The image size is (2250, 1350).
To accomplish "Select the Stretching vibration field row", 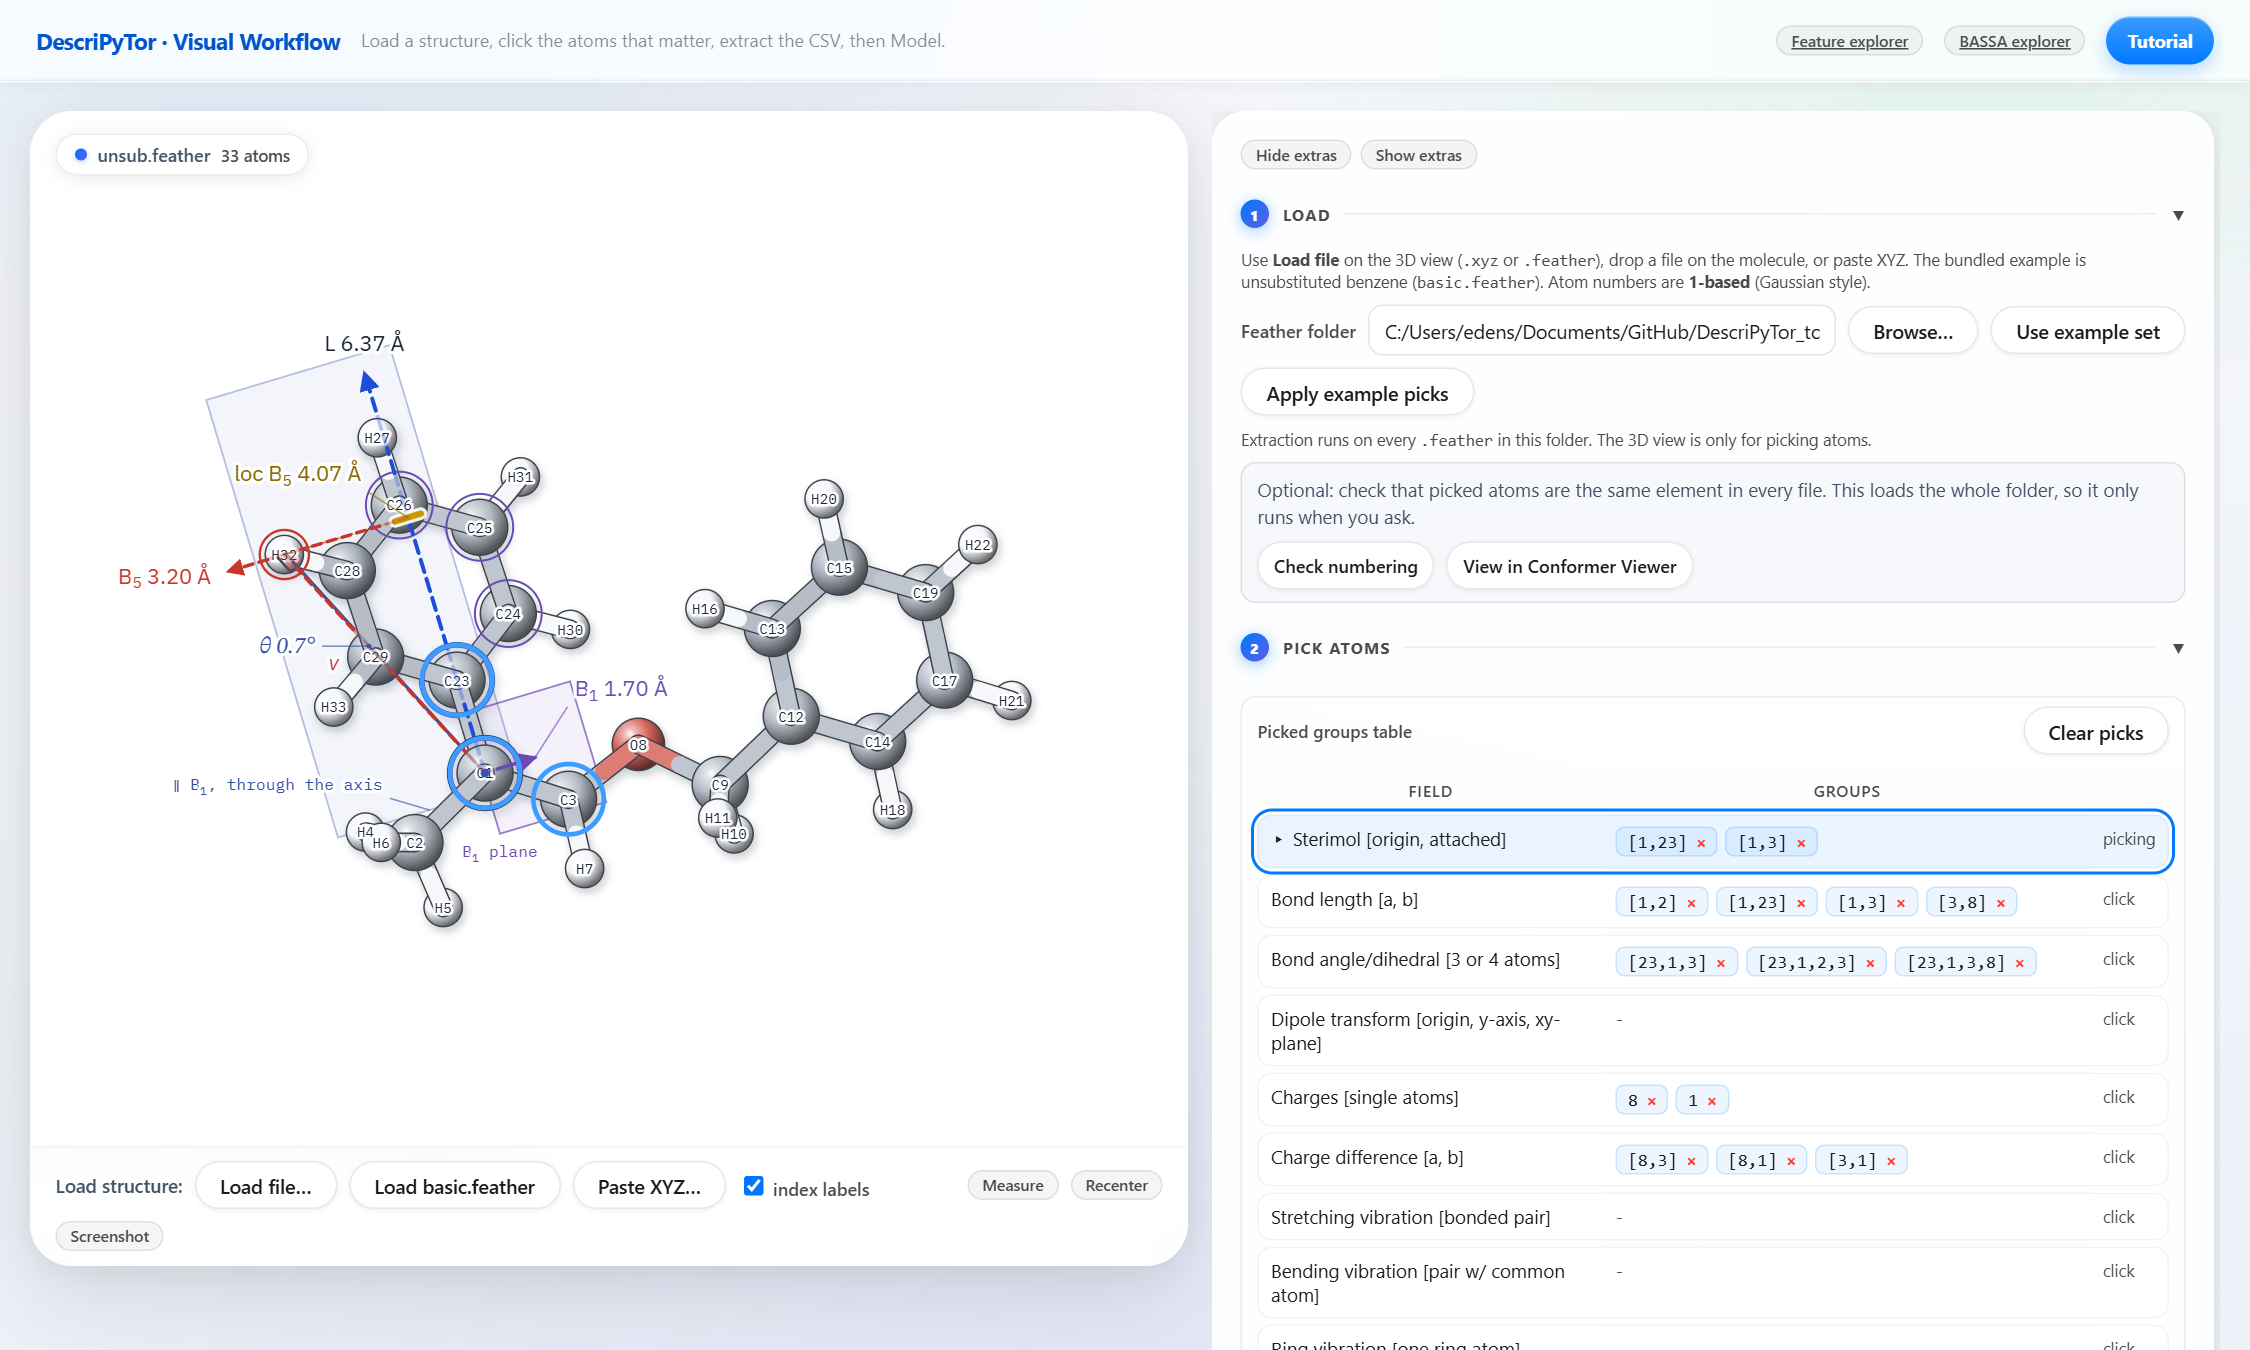I will click(x=1712, y=1217).
